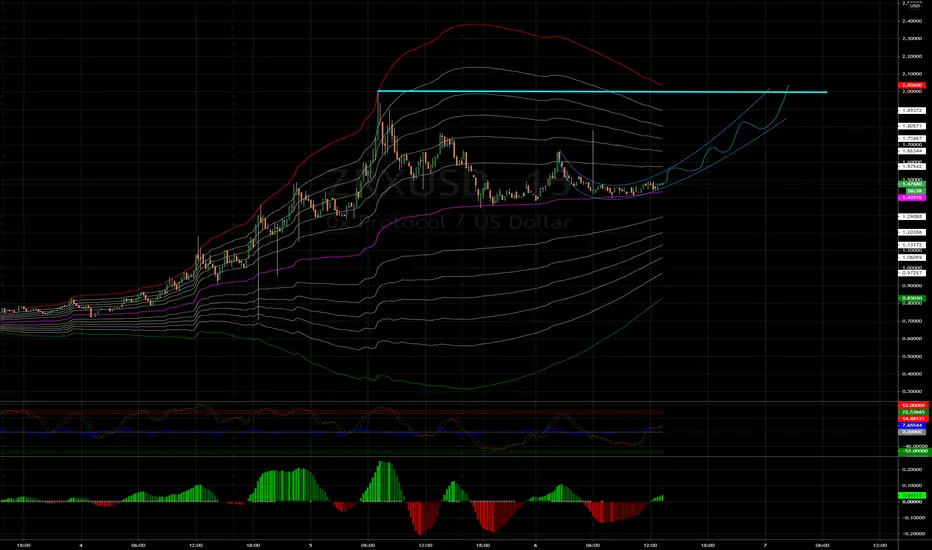
Task: Click the 1.89372 band price label
Action: [x=912, y=111]
